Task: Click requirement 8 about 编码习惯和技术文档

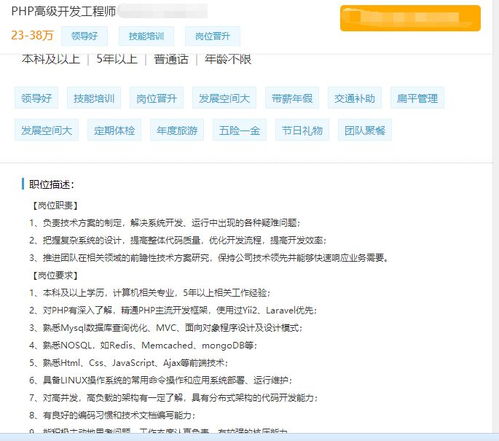Action: (x=112, y=415)
